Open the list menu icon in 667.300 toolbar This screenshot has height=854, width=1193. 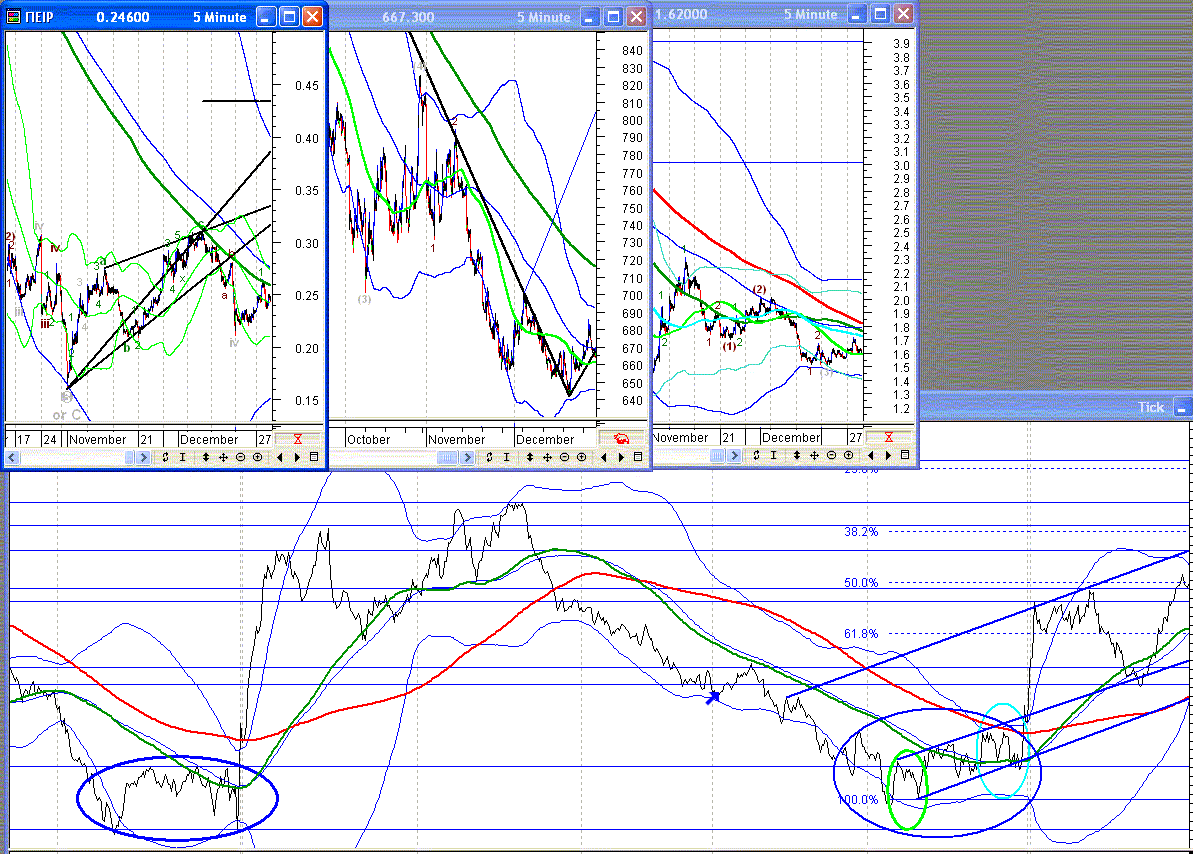tap(637, 457)
